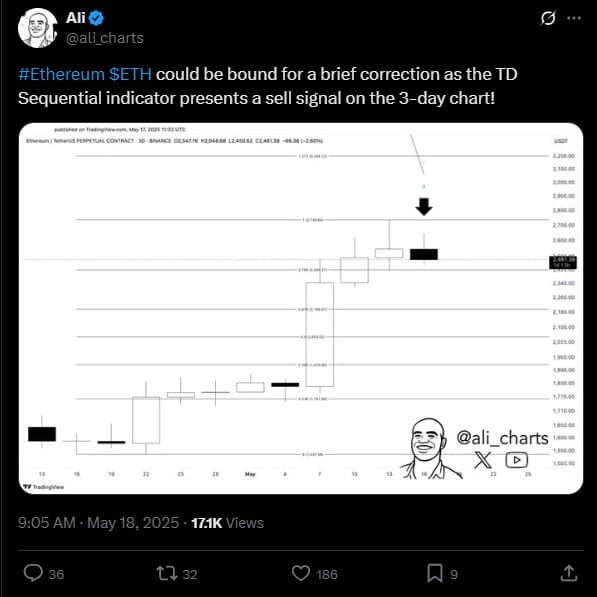This screenshot has height=597, width=597.
Task: Open the three-dot more options menu
Action: 574,18
